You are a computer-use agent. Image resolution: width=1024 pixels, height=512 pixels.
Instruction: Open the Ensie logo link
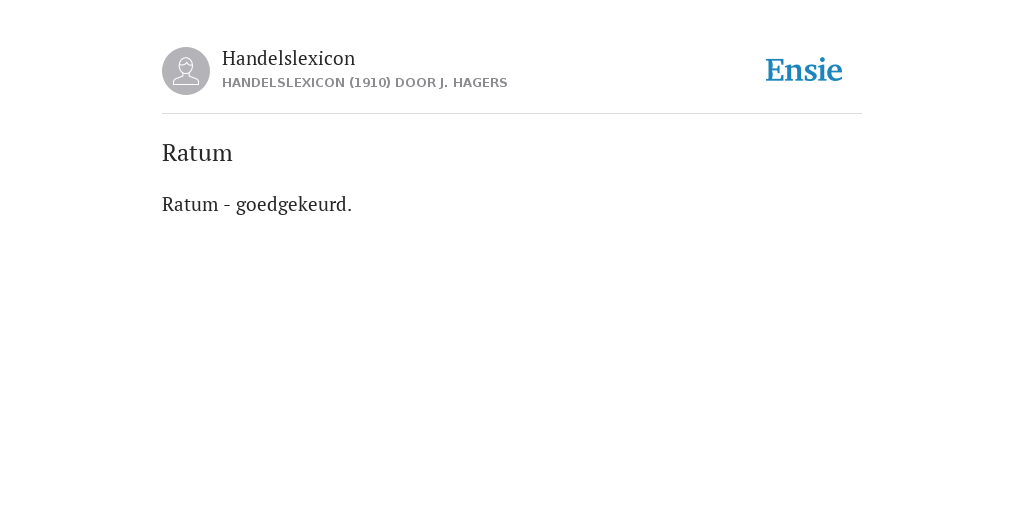[x=804, y=70]
